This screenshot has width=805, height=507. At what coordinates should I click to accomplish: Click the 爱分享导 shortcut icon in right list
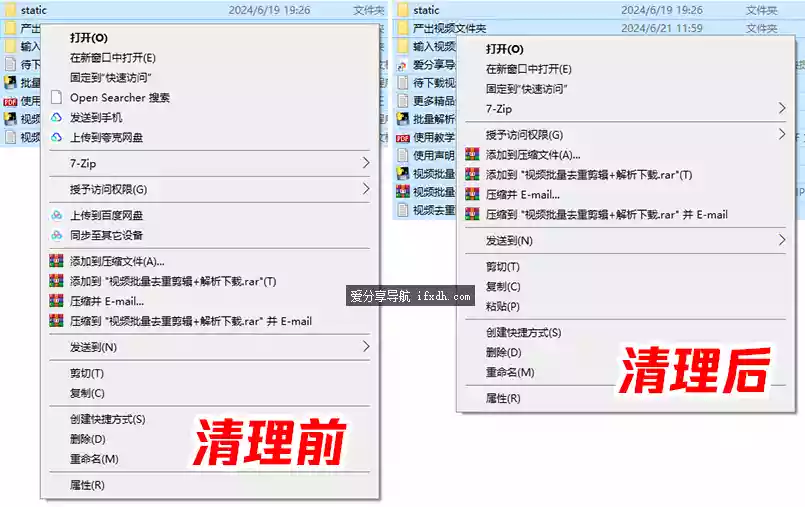click(x=402, y=65)
